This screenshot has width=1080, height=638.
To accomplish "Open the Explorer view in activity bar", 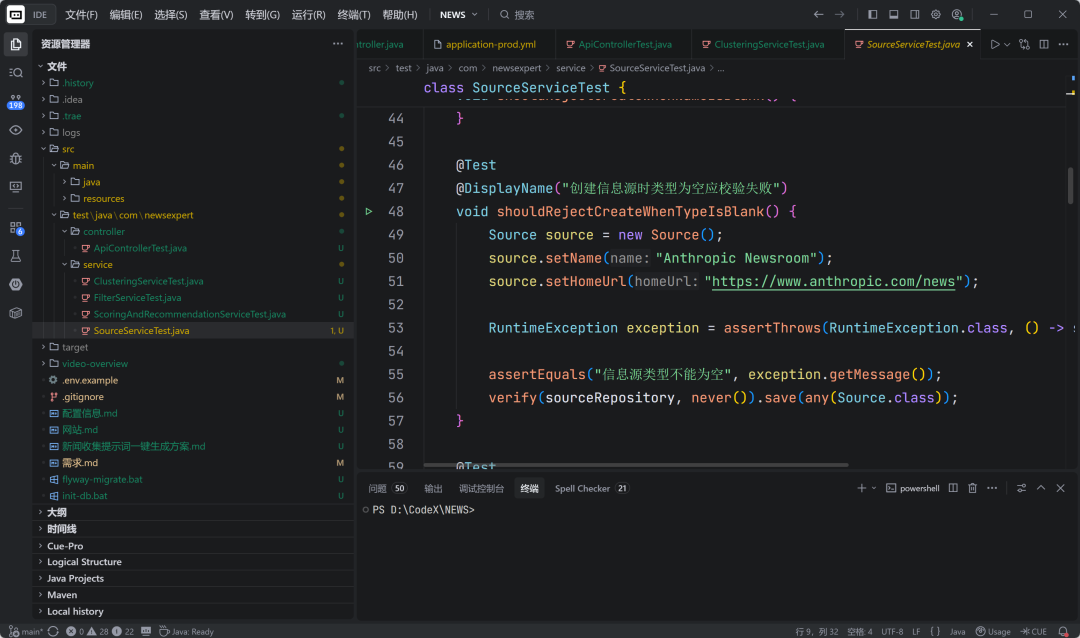I will [16, 44].
